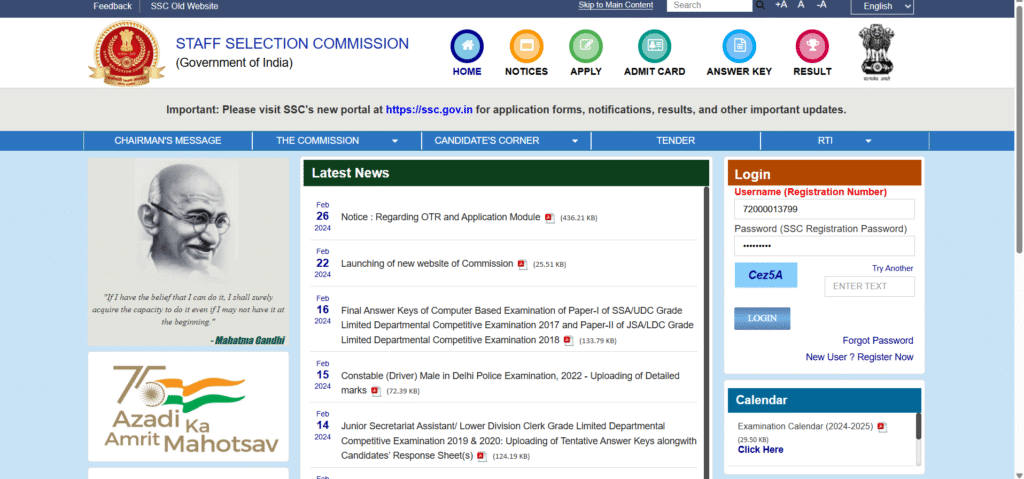Screen dimensions: 1024x479
Task: Decrease font size with -A
Action: coord(822,5)
